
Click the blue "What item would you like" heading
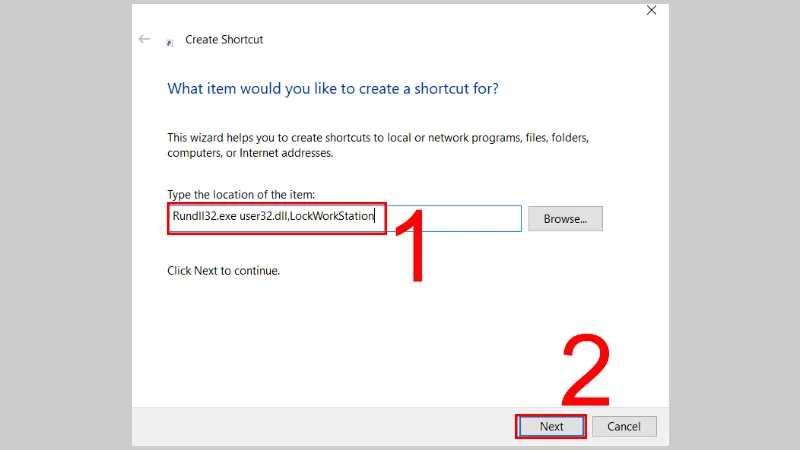(332, 89)
